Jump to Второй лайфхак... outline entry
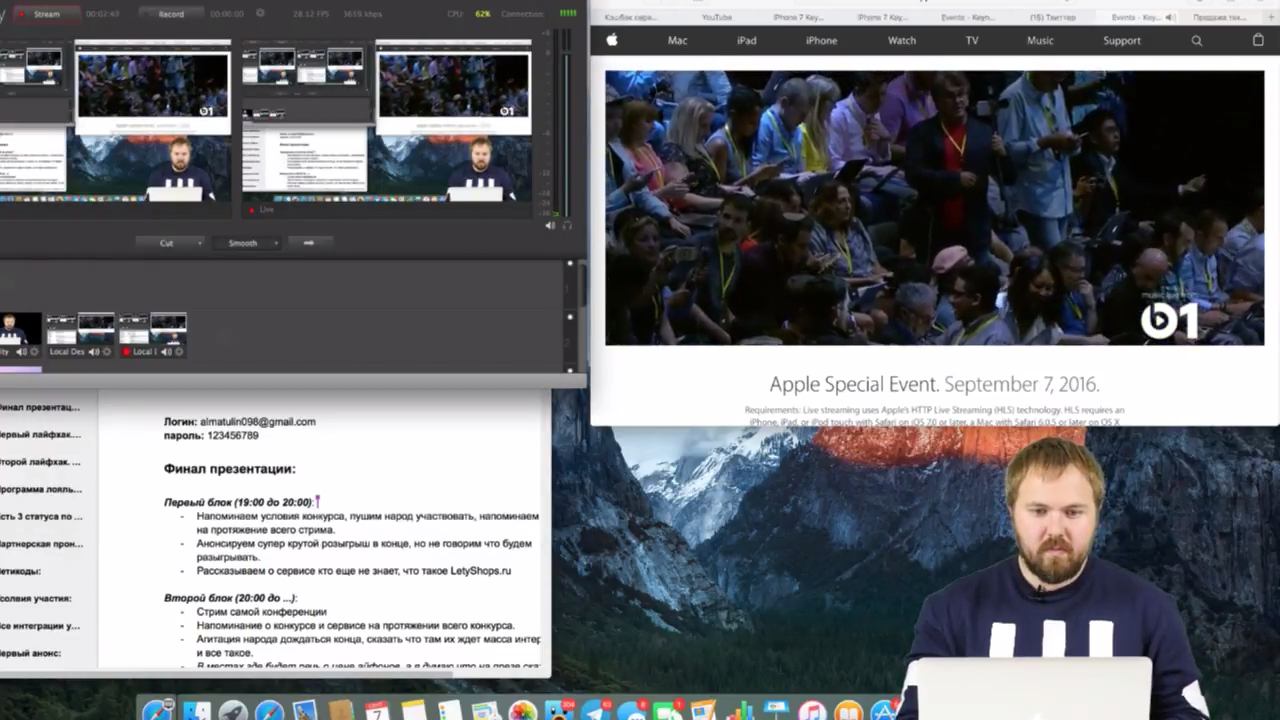Screen dimensions: 1280x720 [40, 462]
